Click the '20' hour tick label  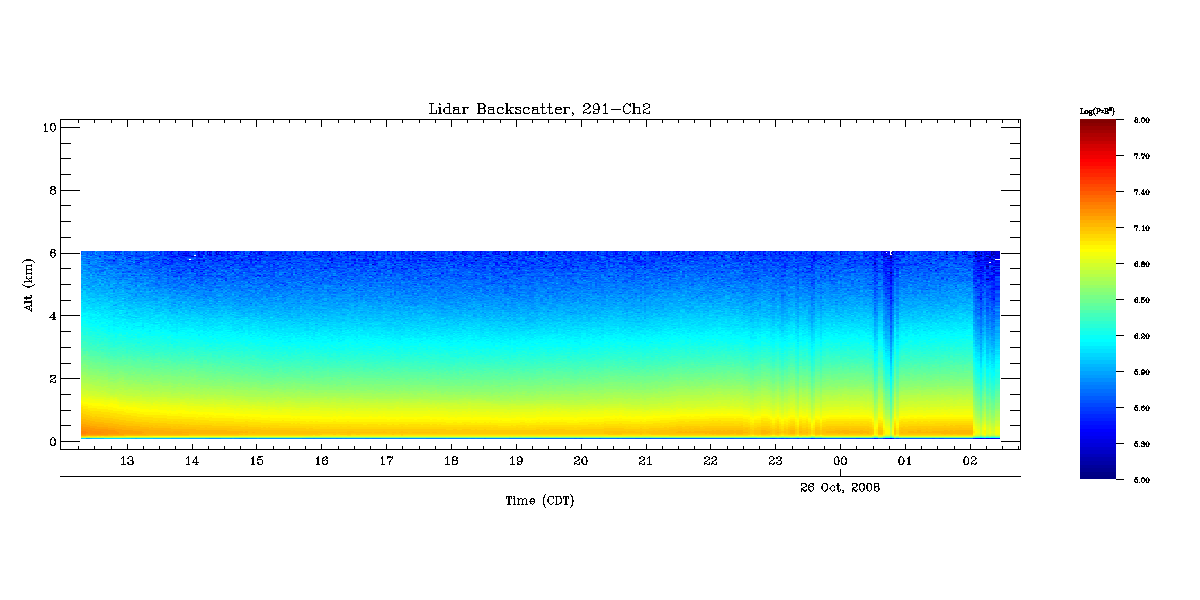pos(581,461)
